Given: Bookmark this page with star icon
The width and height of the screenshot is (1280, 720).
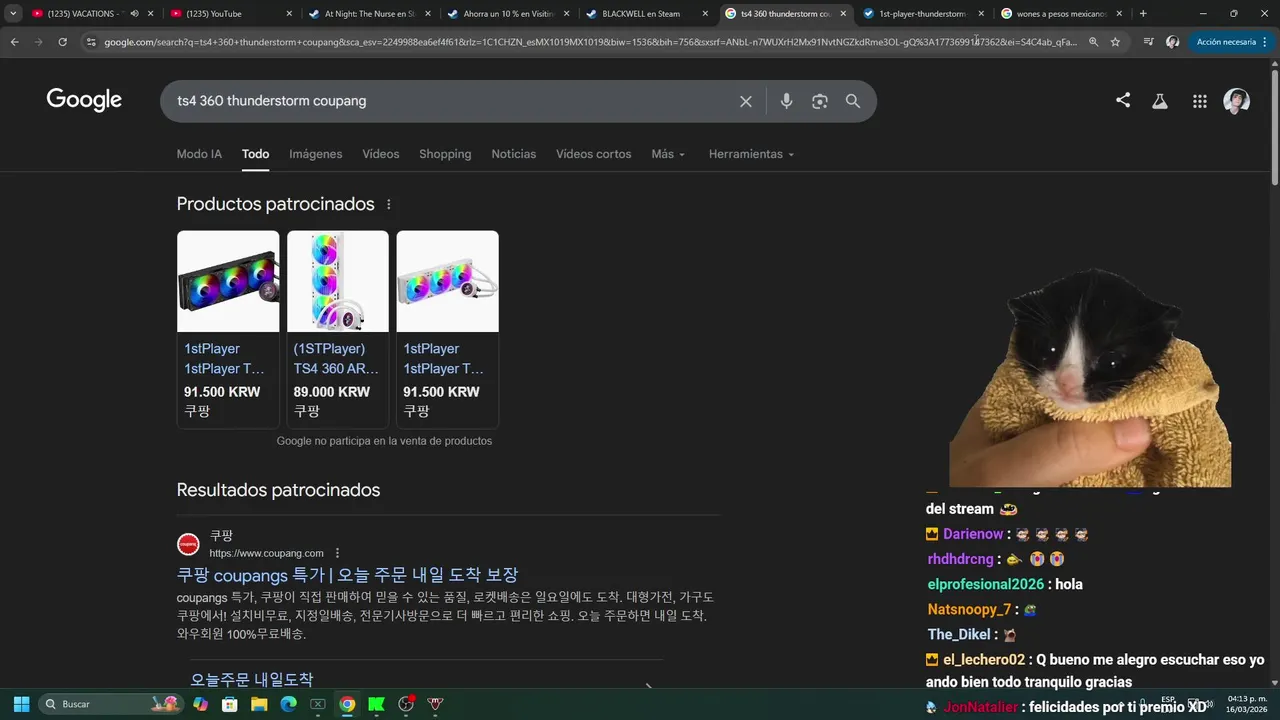Looking at the screenshot, I should click(x=1115, y=42).
